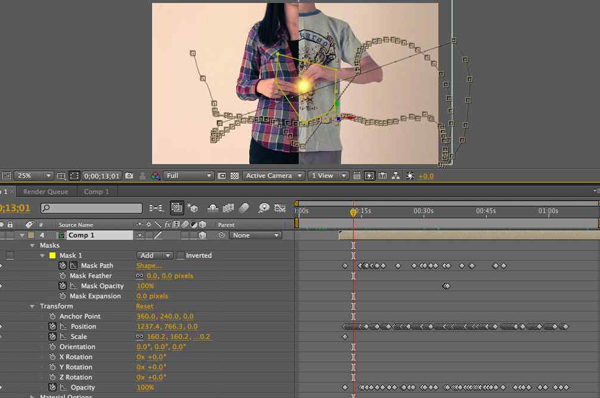Viewport: 600px width, 398px height.
Task: Click the Scale constrain proportions link icon
Action: 140,336
